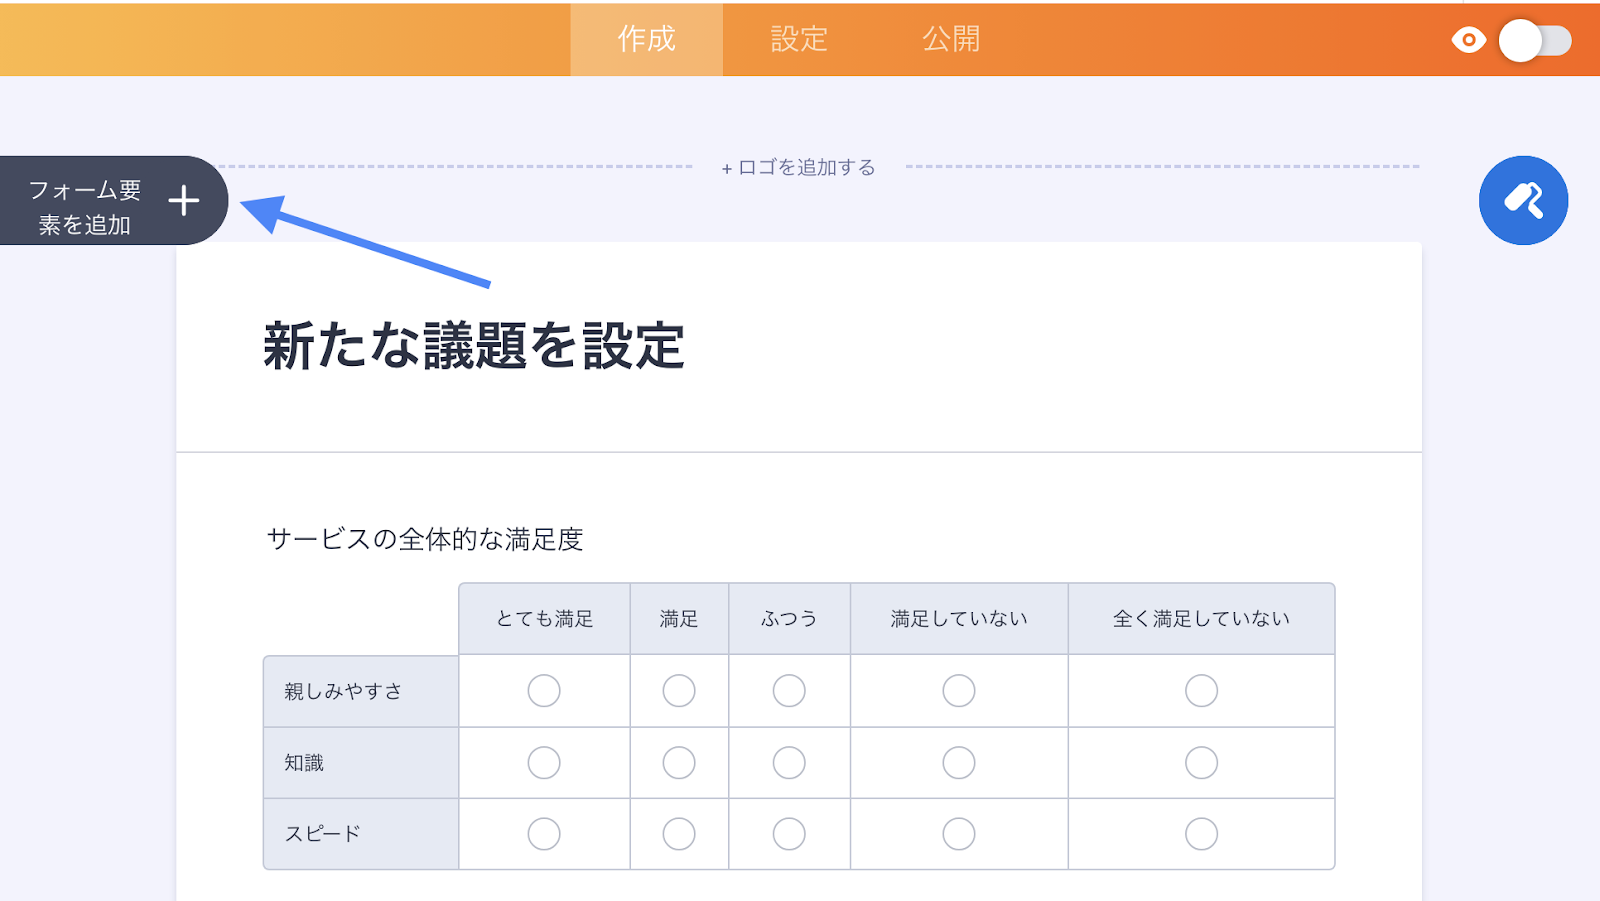
Task: Click the plus icon to add form element
Action: pos(184,201)
